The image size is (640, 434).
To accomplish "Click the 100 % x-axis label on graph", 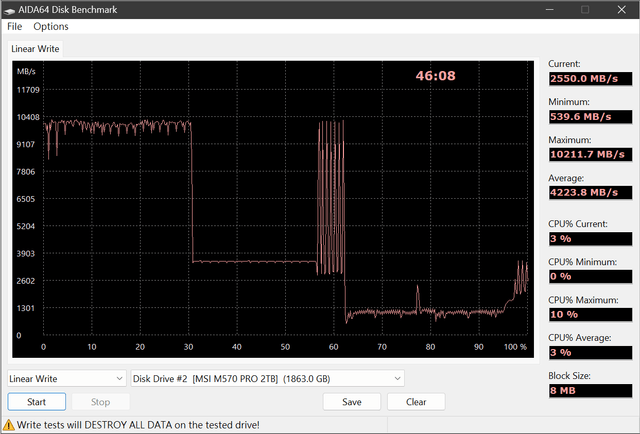I will tap(515, 347).
